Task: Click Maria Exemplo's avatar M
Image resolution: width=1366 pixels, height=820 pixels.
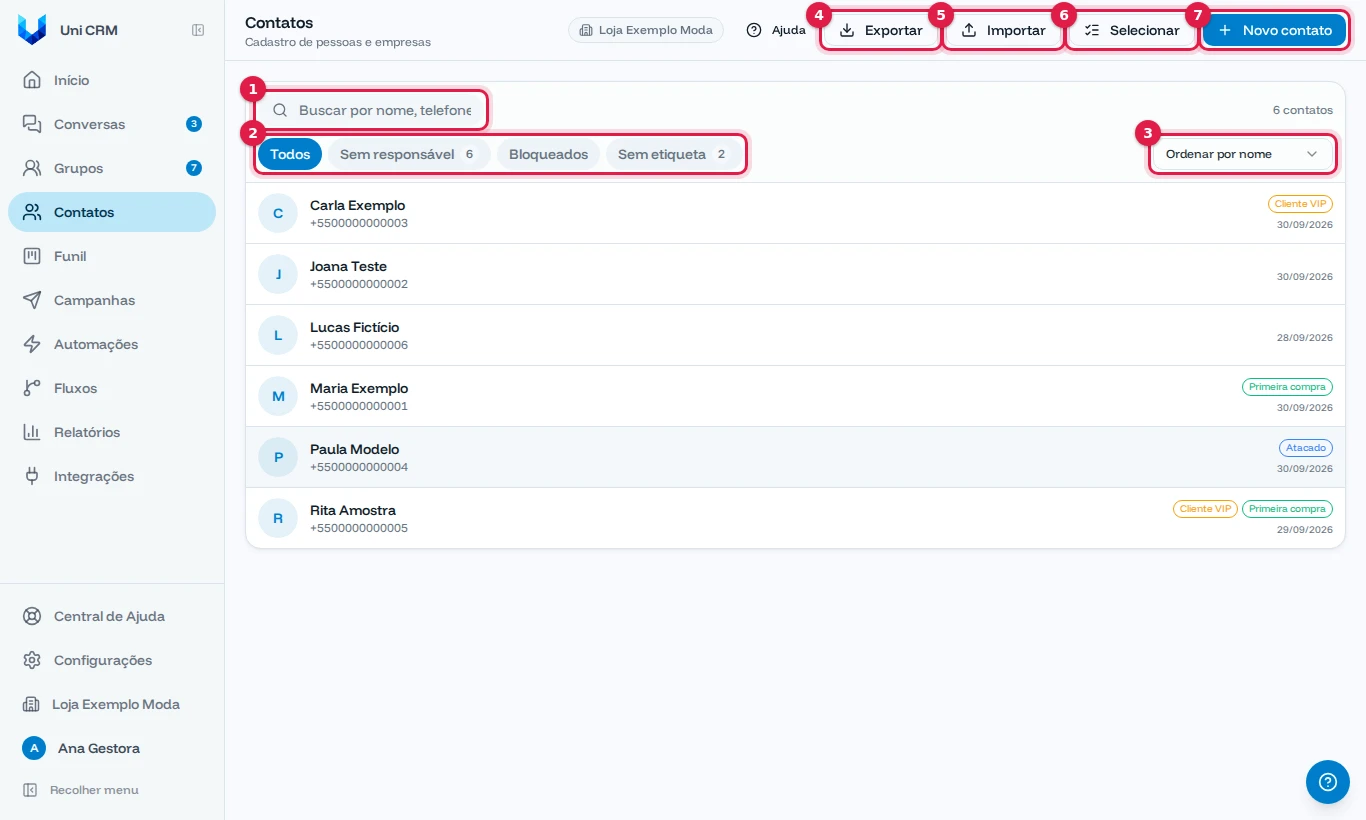Action: [x=278, y=396]
